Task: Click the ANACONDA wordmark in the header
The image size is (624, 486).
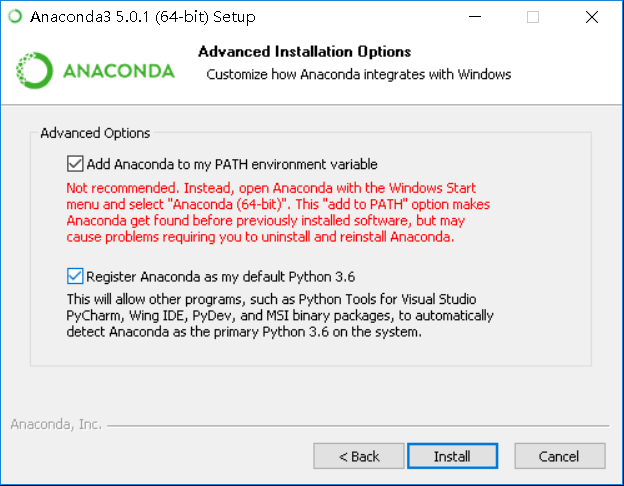Action: (118, 72)
